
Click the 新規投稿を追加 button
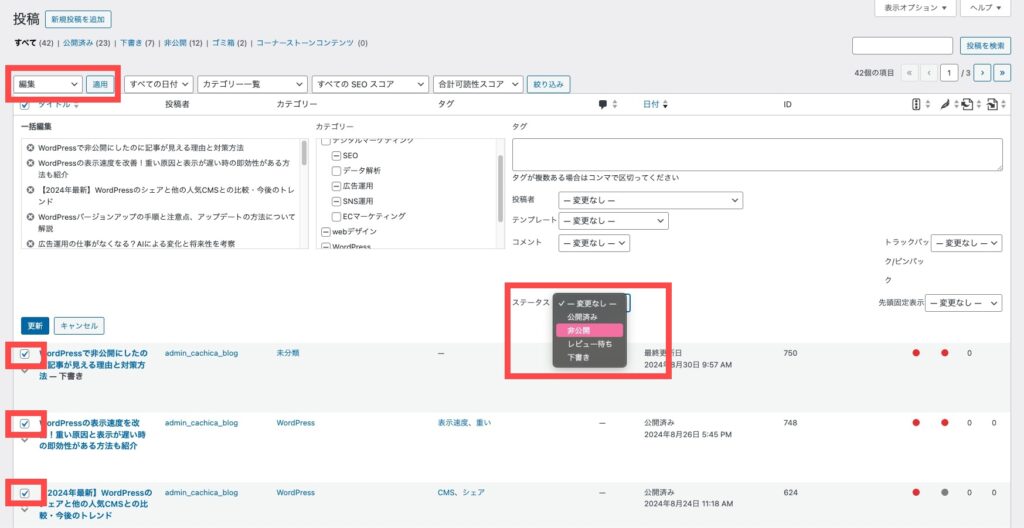click(78, 20)
